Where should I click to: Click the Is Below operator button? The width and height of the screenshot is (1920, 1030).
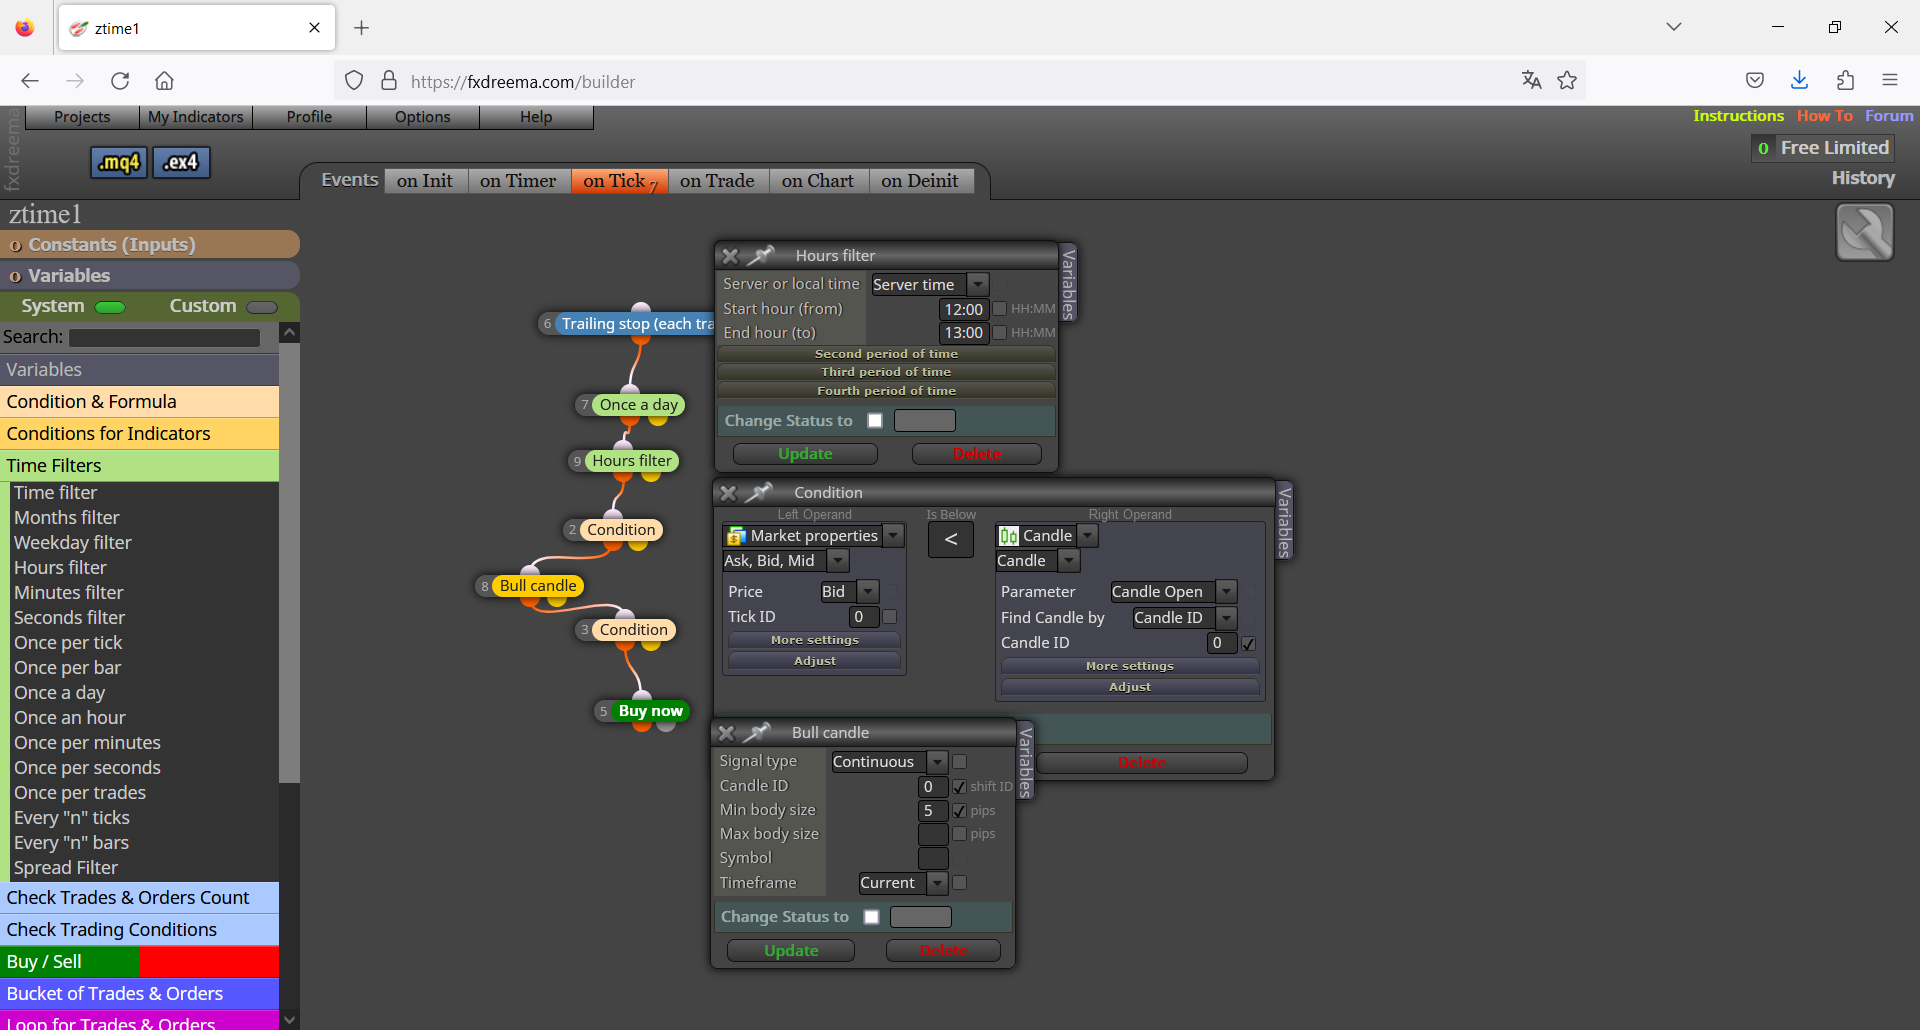pyautogui.click(x=951, y=540)
